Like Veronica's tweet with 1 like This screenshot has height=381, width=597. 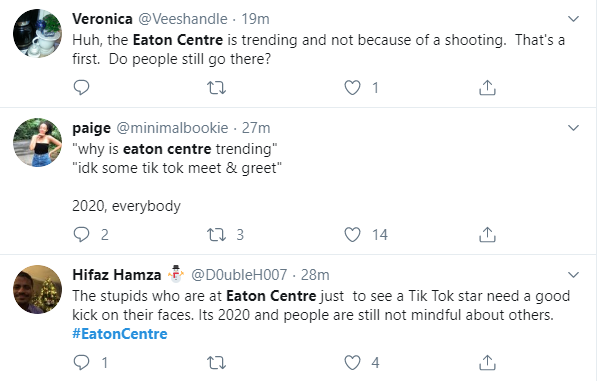[352, 88]
